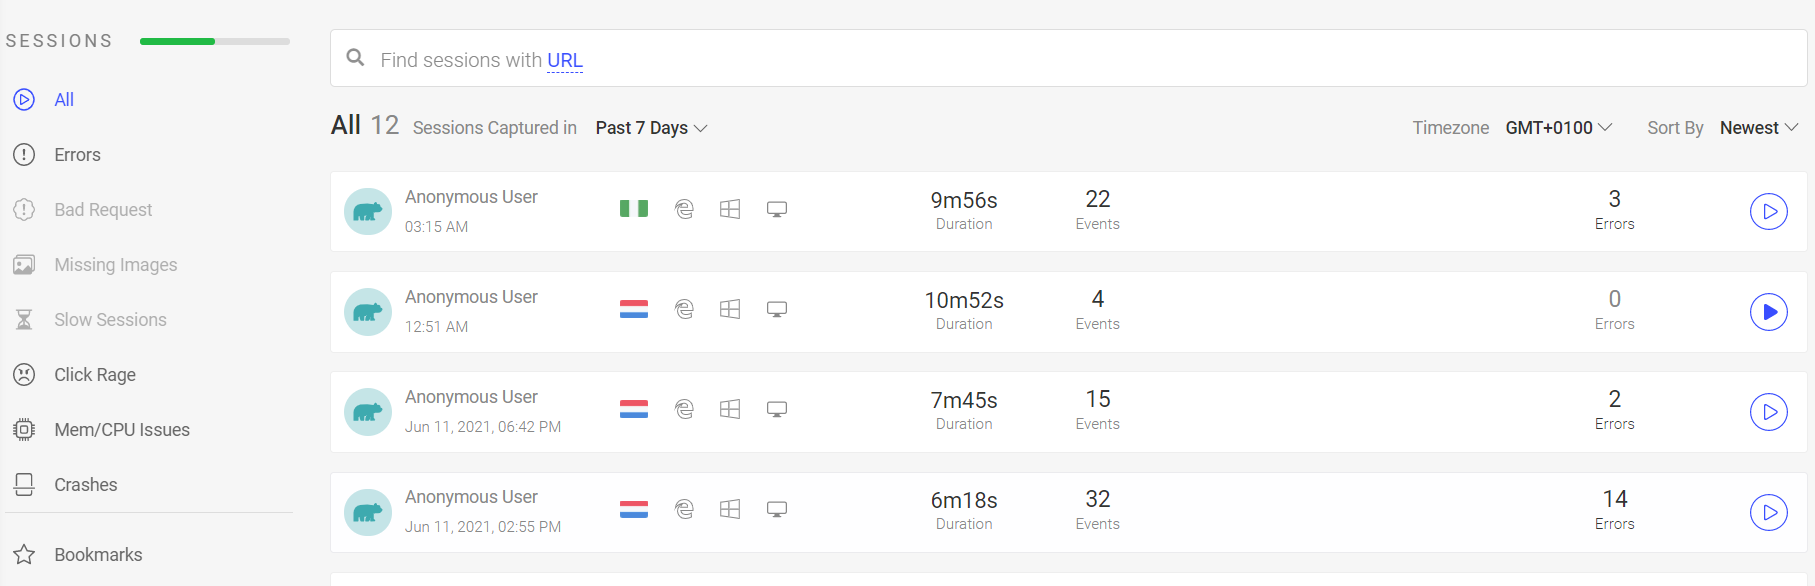
Task: Open Bookmarks from the sidebar
Action: click(x=97, y=555)
